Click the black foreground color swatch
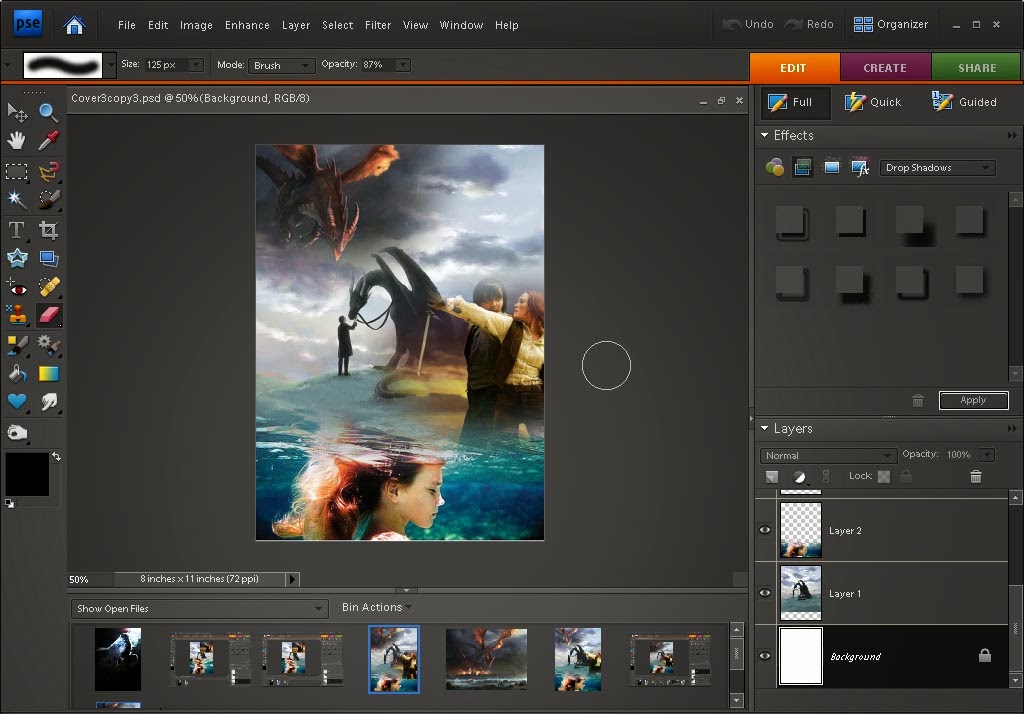 click(x=27, y=474)
